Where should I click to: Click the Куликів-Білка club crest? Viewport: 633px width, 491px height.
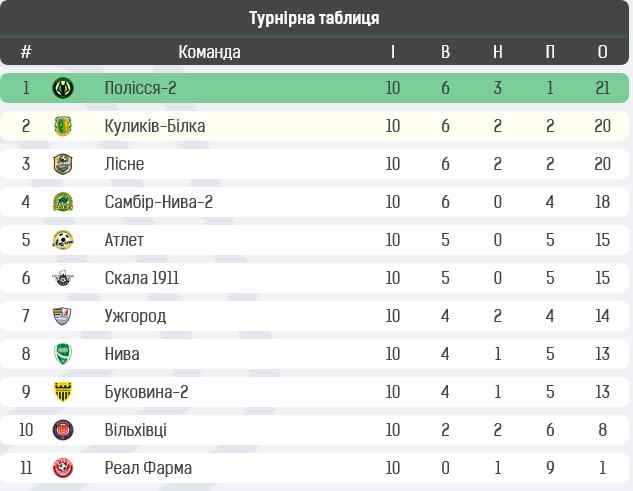[x=63, y=126]
